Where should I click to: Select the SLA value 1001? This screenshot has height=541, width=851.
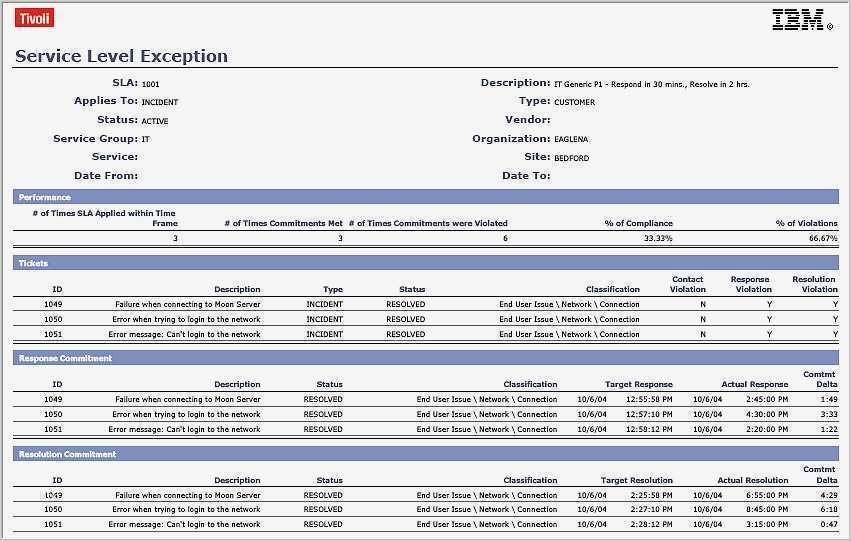(150, 84)
